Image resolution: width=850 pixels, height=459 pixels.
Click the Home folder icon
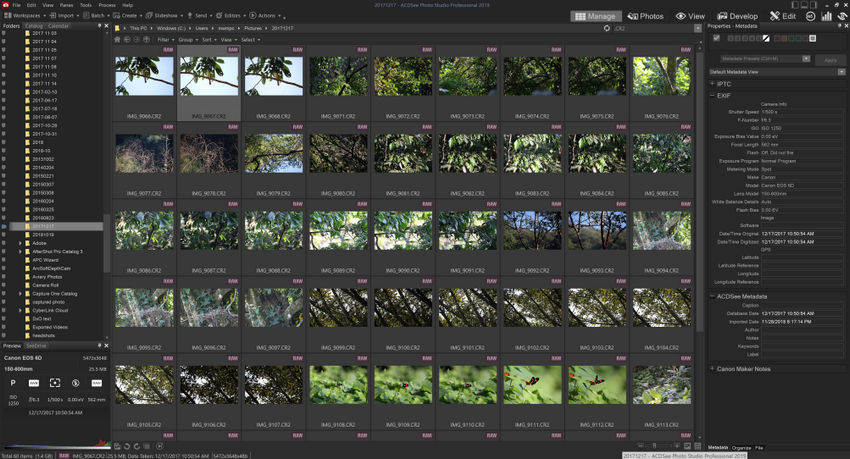[116, 39]
